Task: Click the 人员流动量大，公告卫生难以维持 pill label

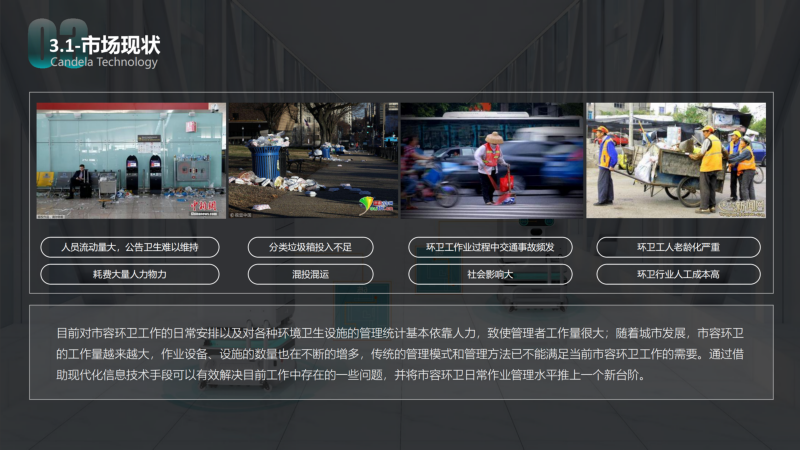Action: pos(130,247)
